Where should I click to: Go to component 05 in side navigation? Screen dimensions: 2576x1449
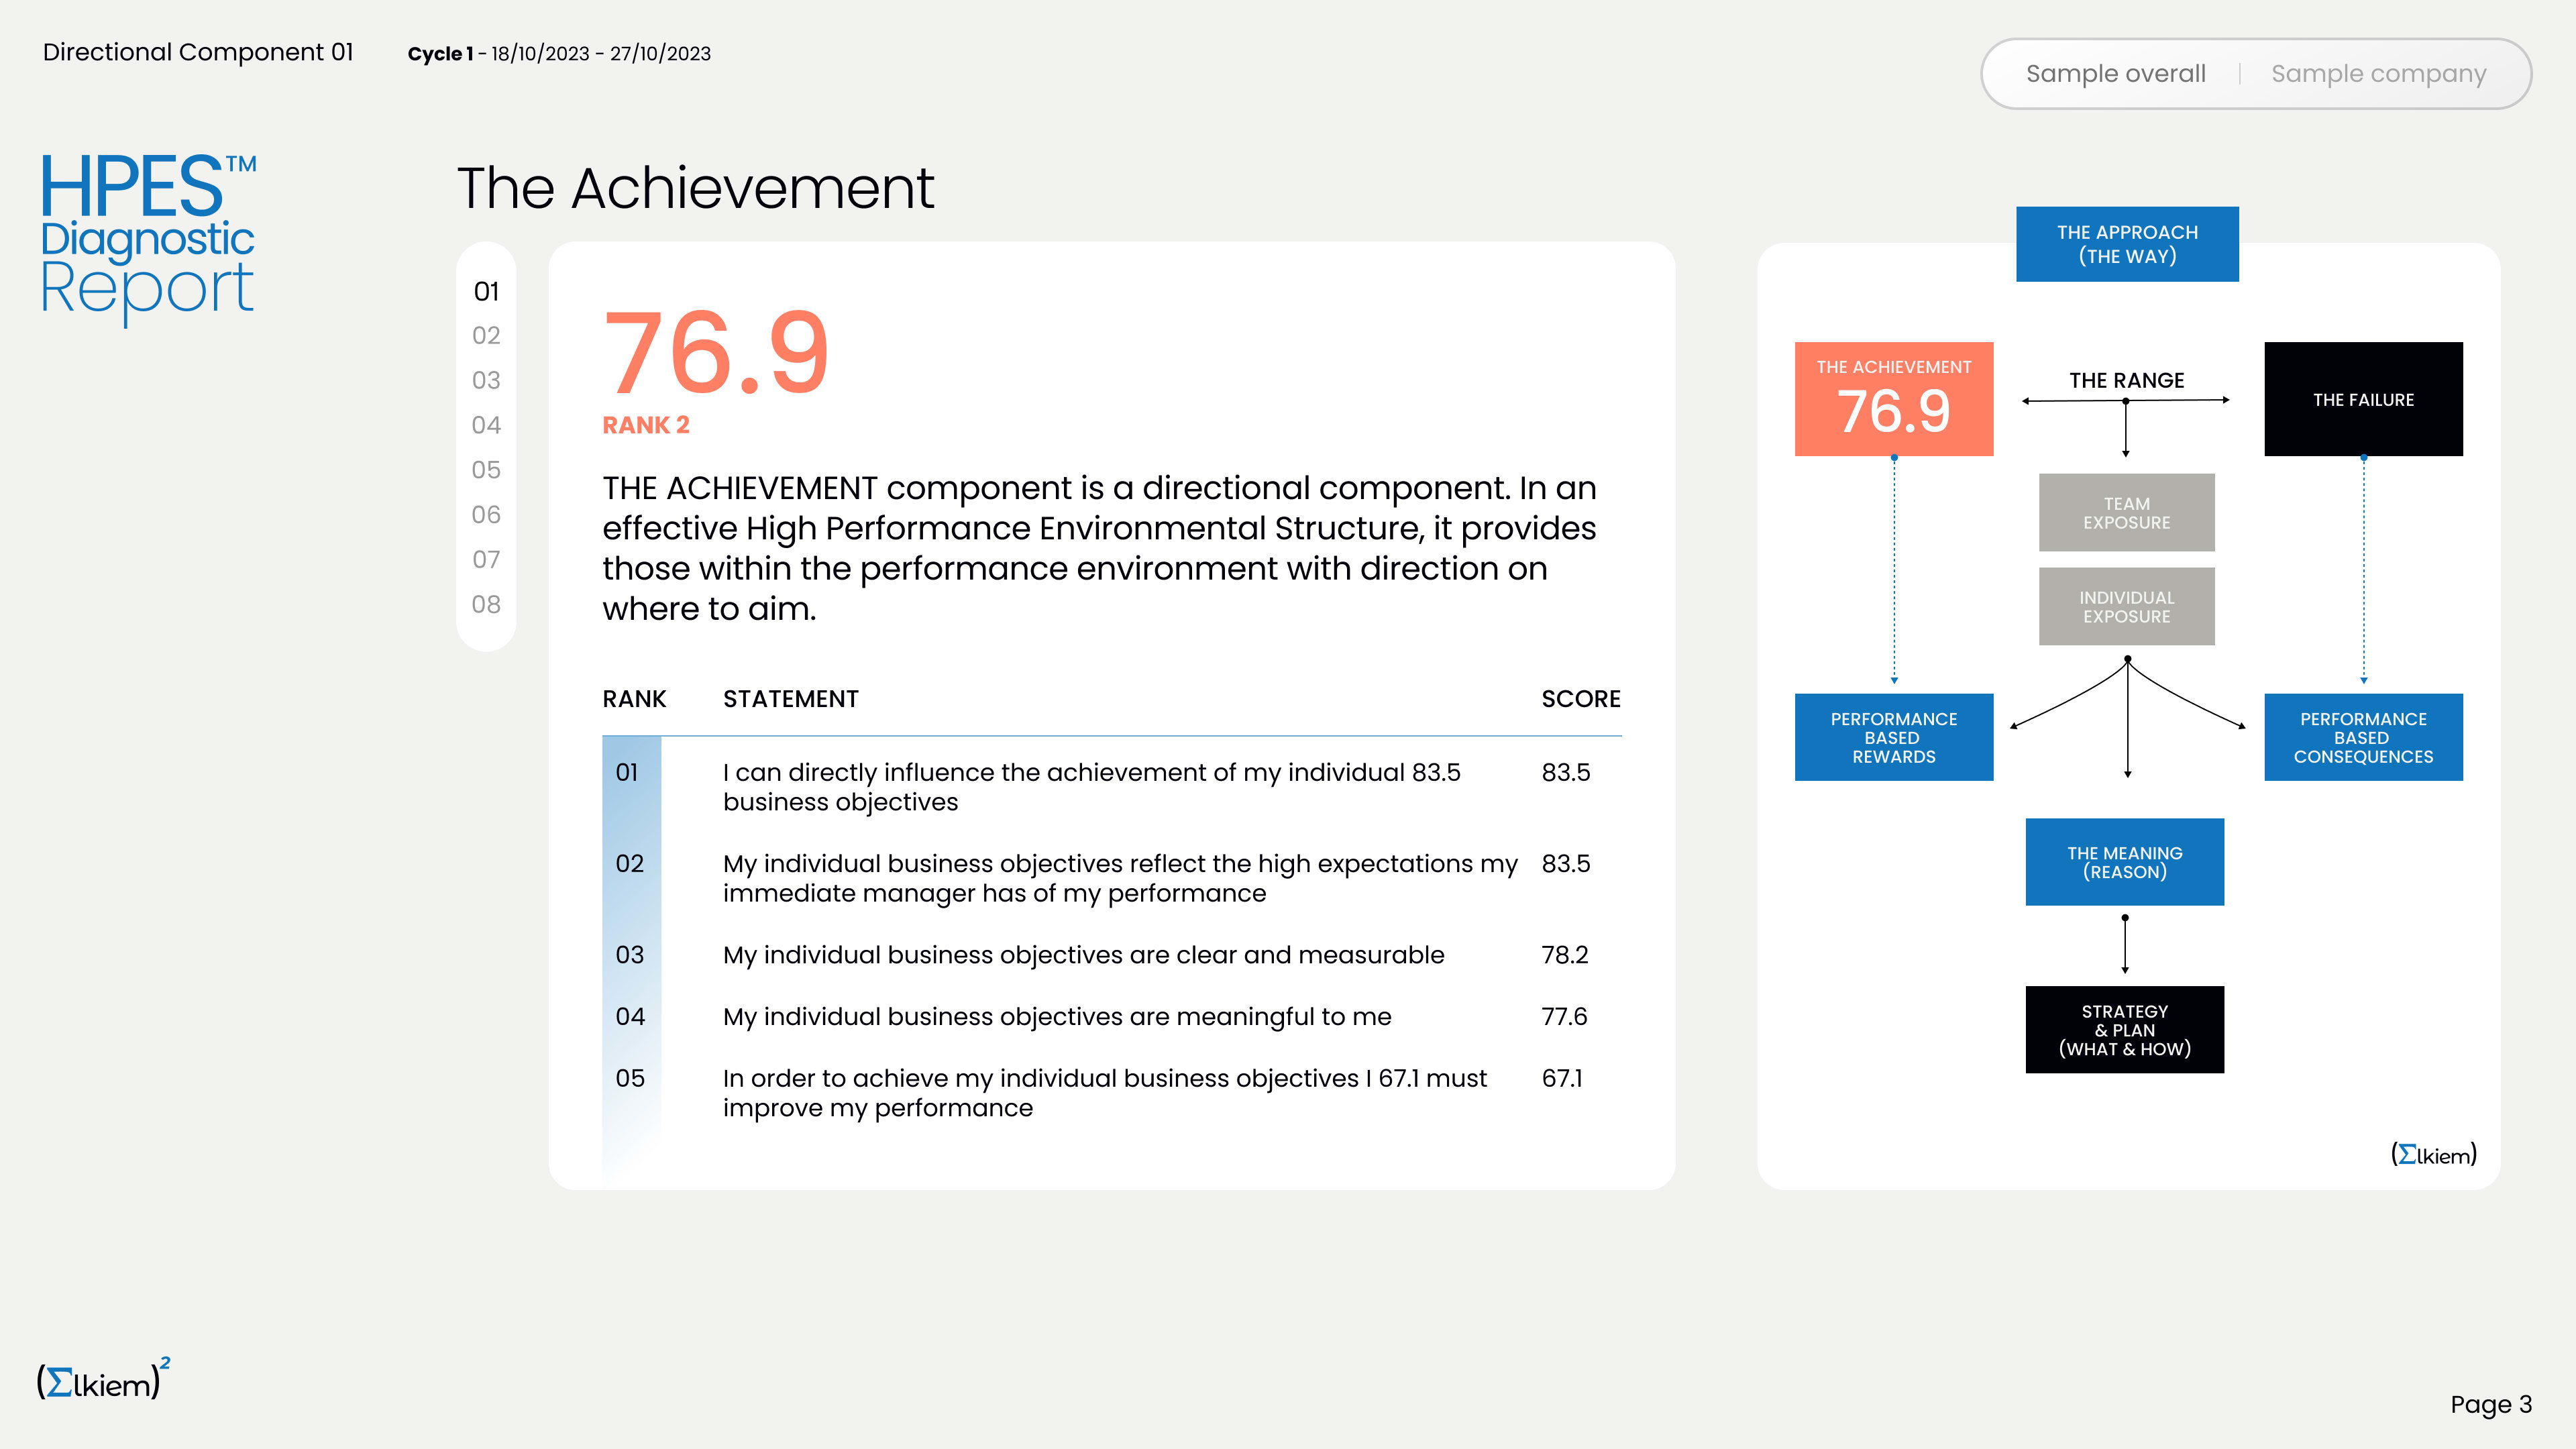(x=486, y=470)
